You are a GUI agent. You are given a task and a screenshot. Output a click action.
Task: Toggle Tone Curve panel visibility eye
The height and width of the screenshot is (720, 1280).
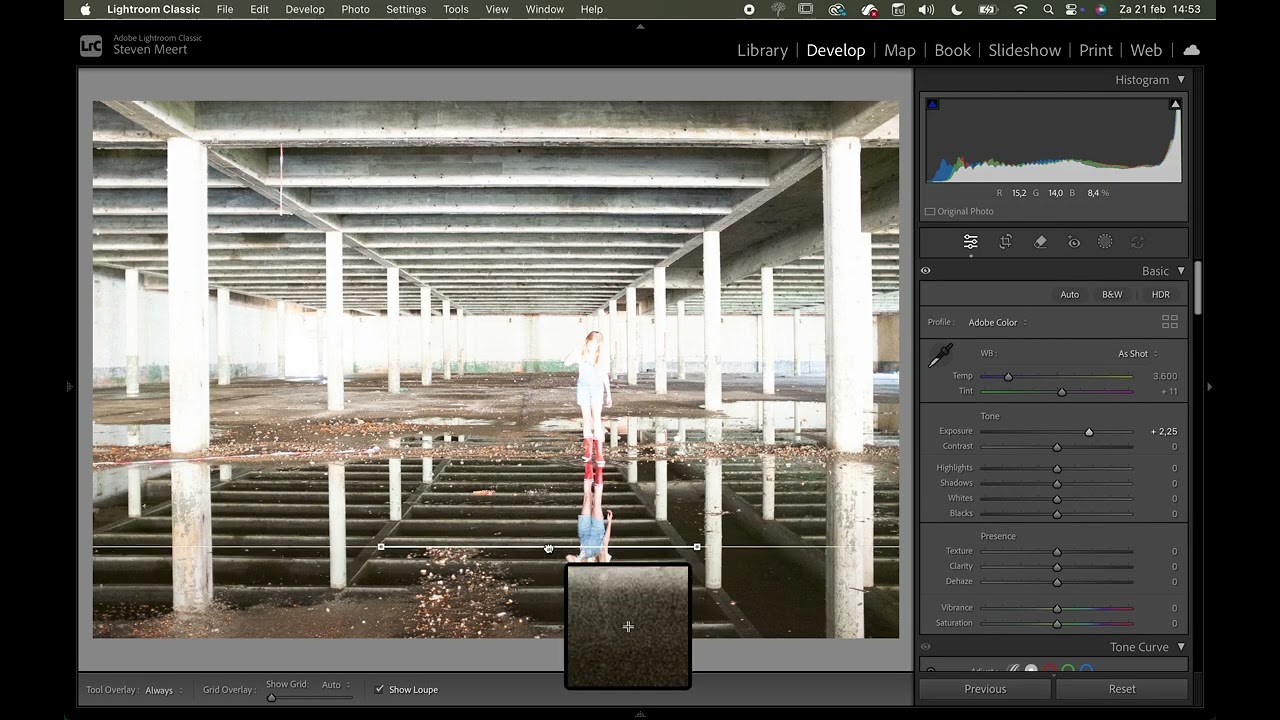925,647
